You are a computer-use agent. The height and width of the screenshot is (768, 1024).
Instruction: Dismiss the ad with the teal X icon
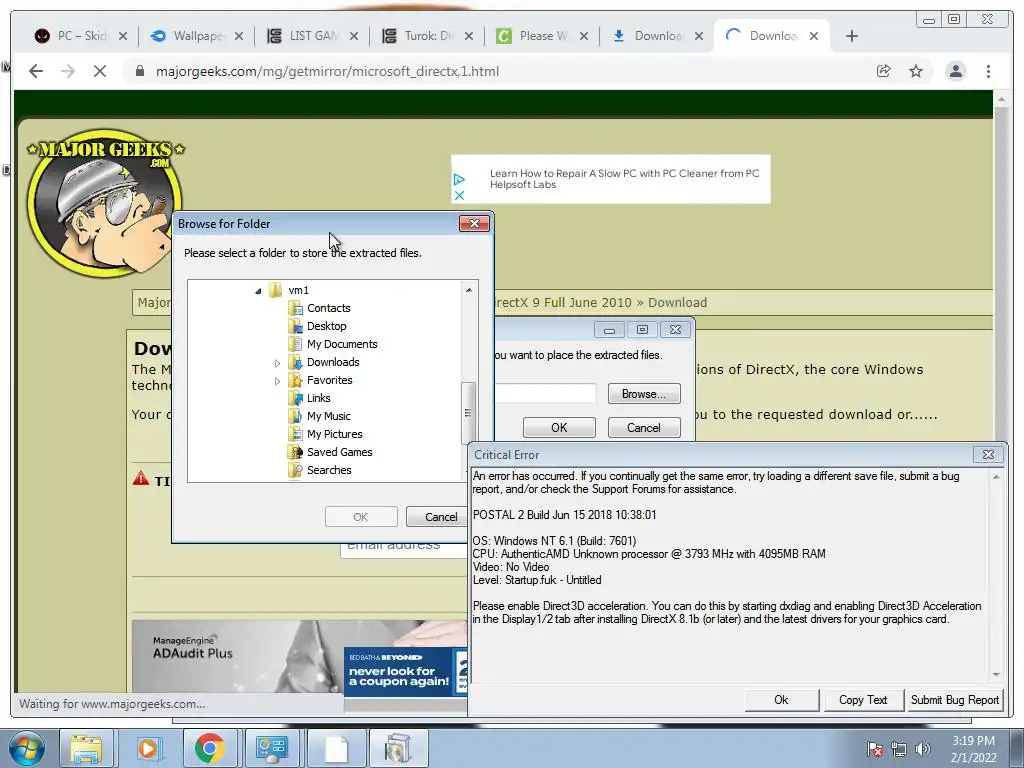tap(459, 195)
